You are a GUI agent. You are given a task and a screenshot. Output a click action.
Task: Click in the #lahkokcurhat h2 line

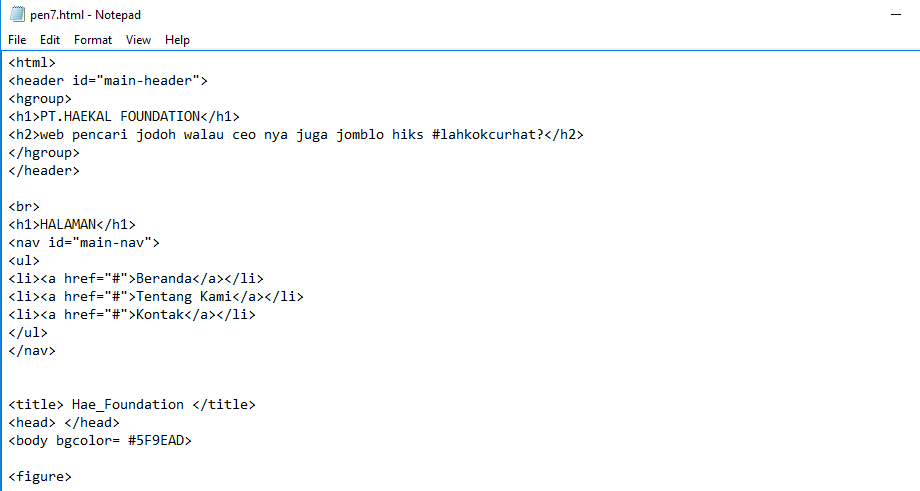(296, 135)
